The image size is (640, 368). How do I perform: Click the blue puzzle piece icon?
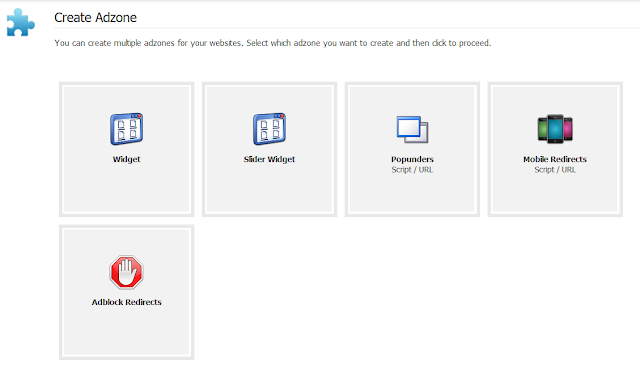[x=20, y=23]
